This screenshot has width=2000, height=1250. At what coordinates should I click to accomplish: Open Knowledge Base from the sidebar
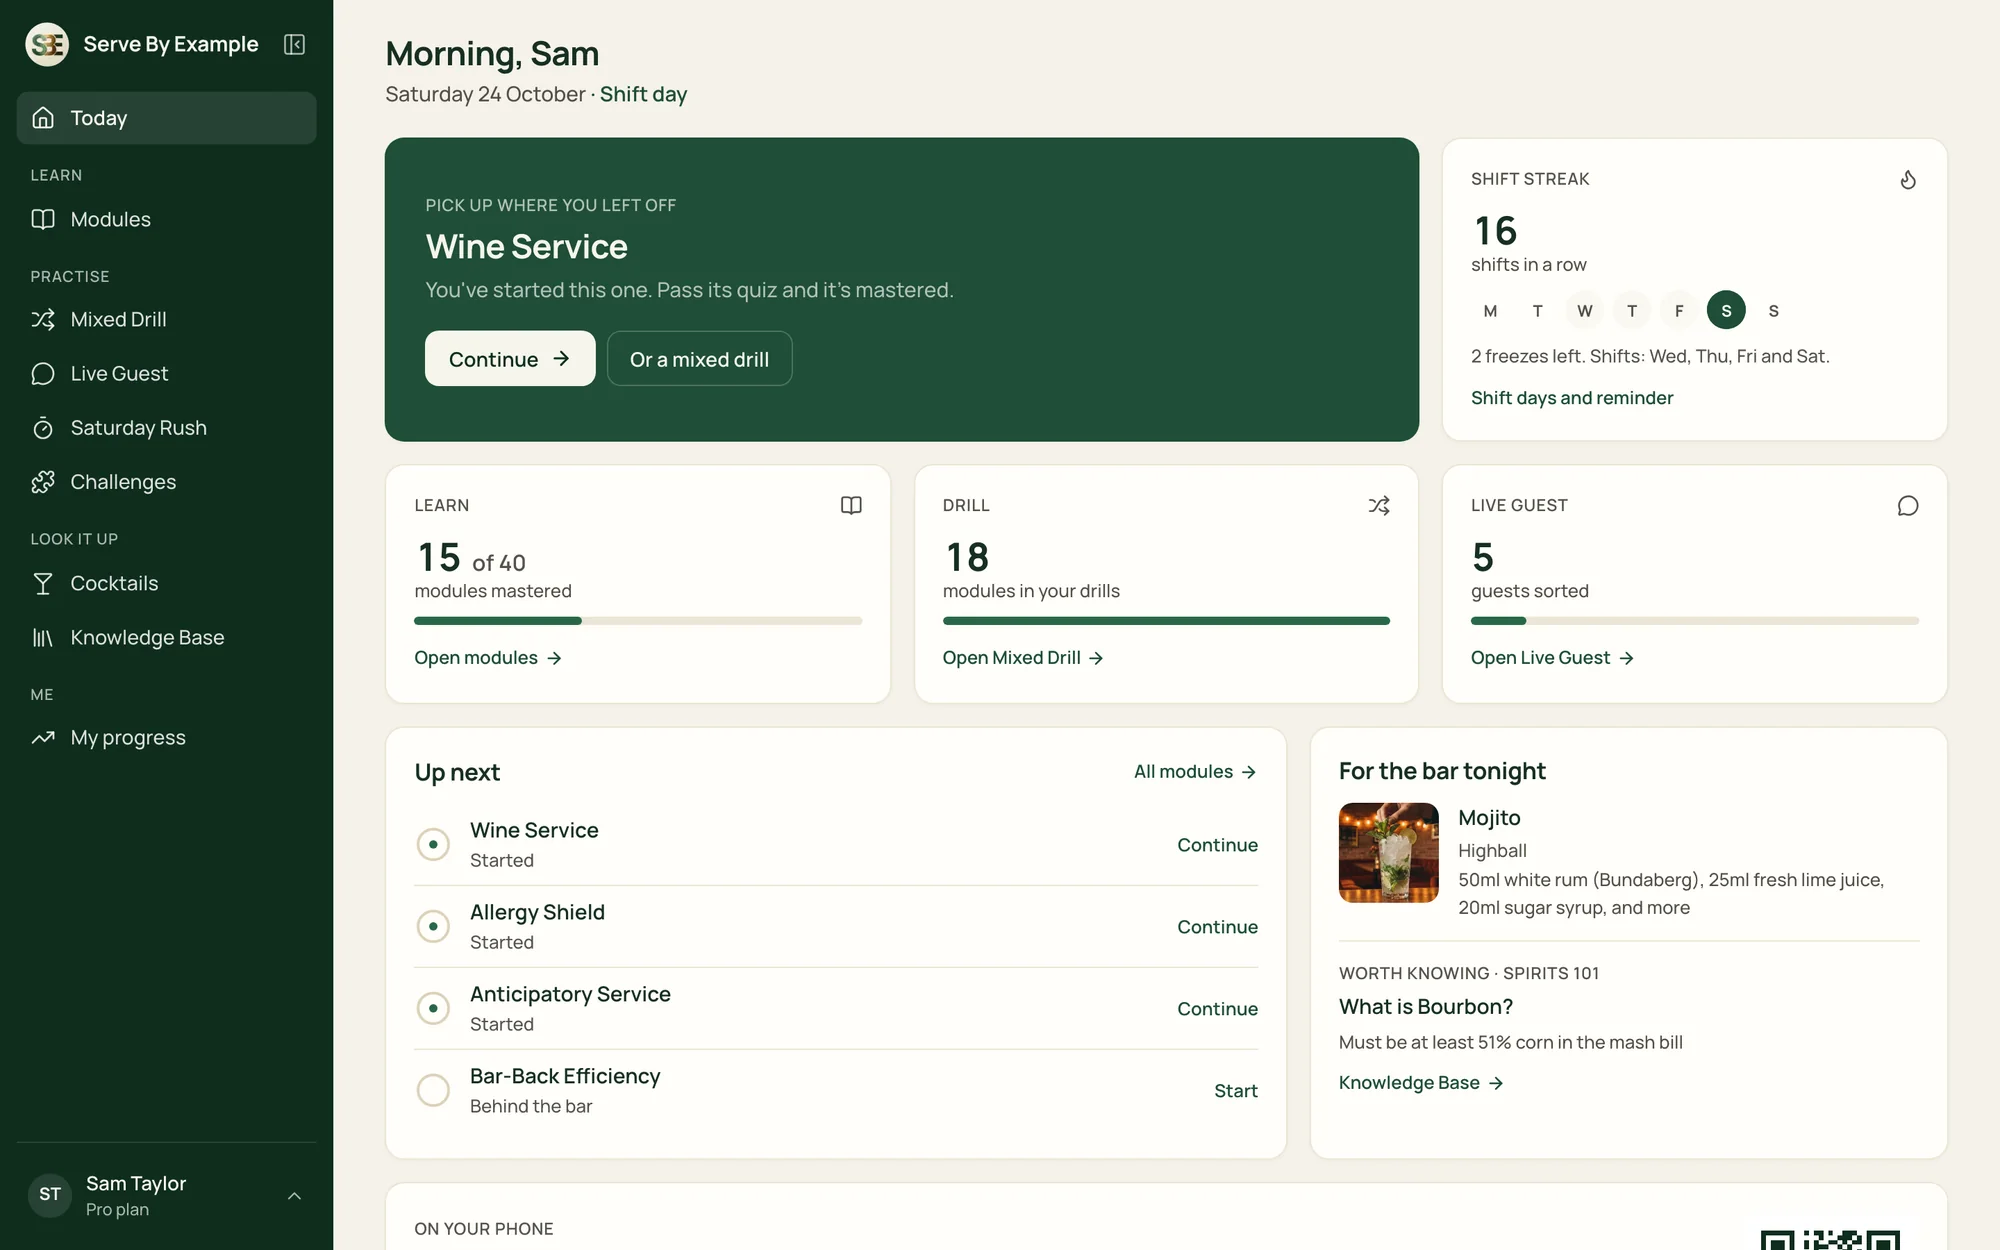(166, 637)
